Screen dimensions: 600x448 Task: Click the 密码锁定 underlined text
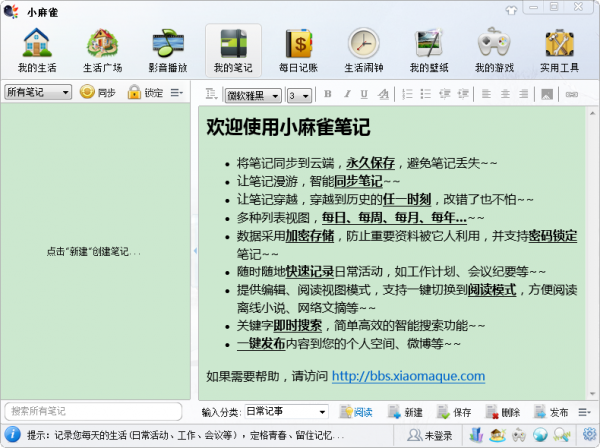553,236
